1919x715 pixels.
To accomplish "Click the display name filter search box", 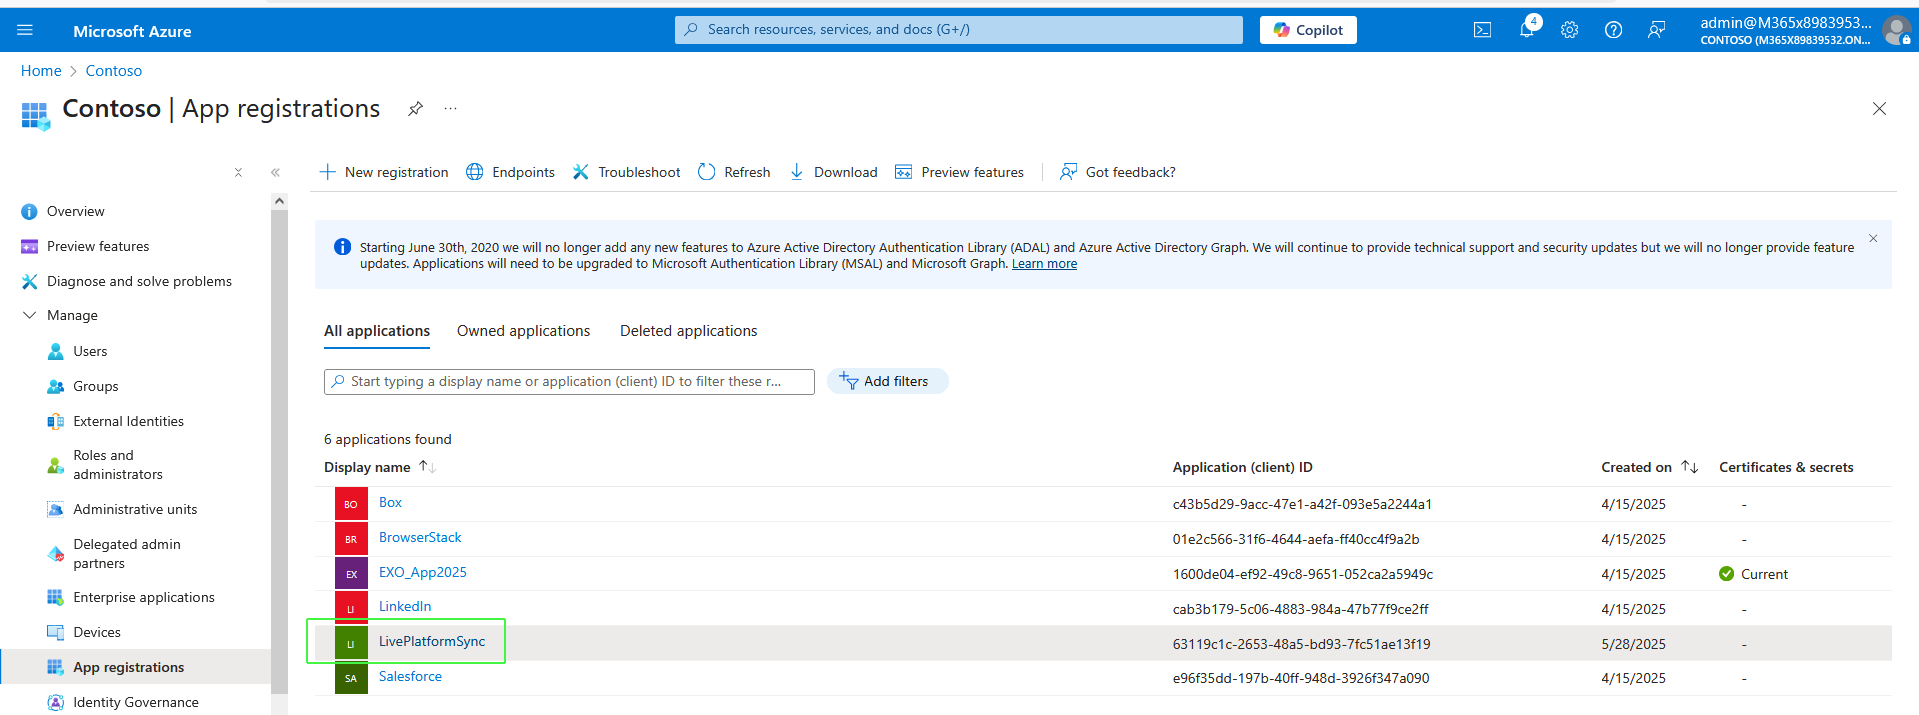I will (x=568, y=382).
